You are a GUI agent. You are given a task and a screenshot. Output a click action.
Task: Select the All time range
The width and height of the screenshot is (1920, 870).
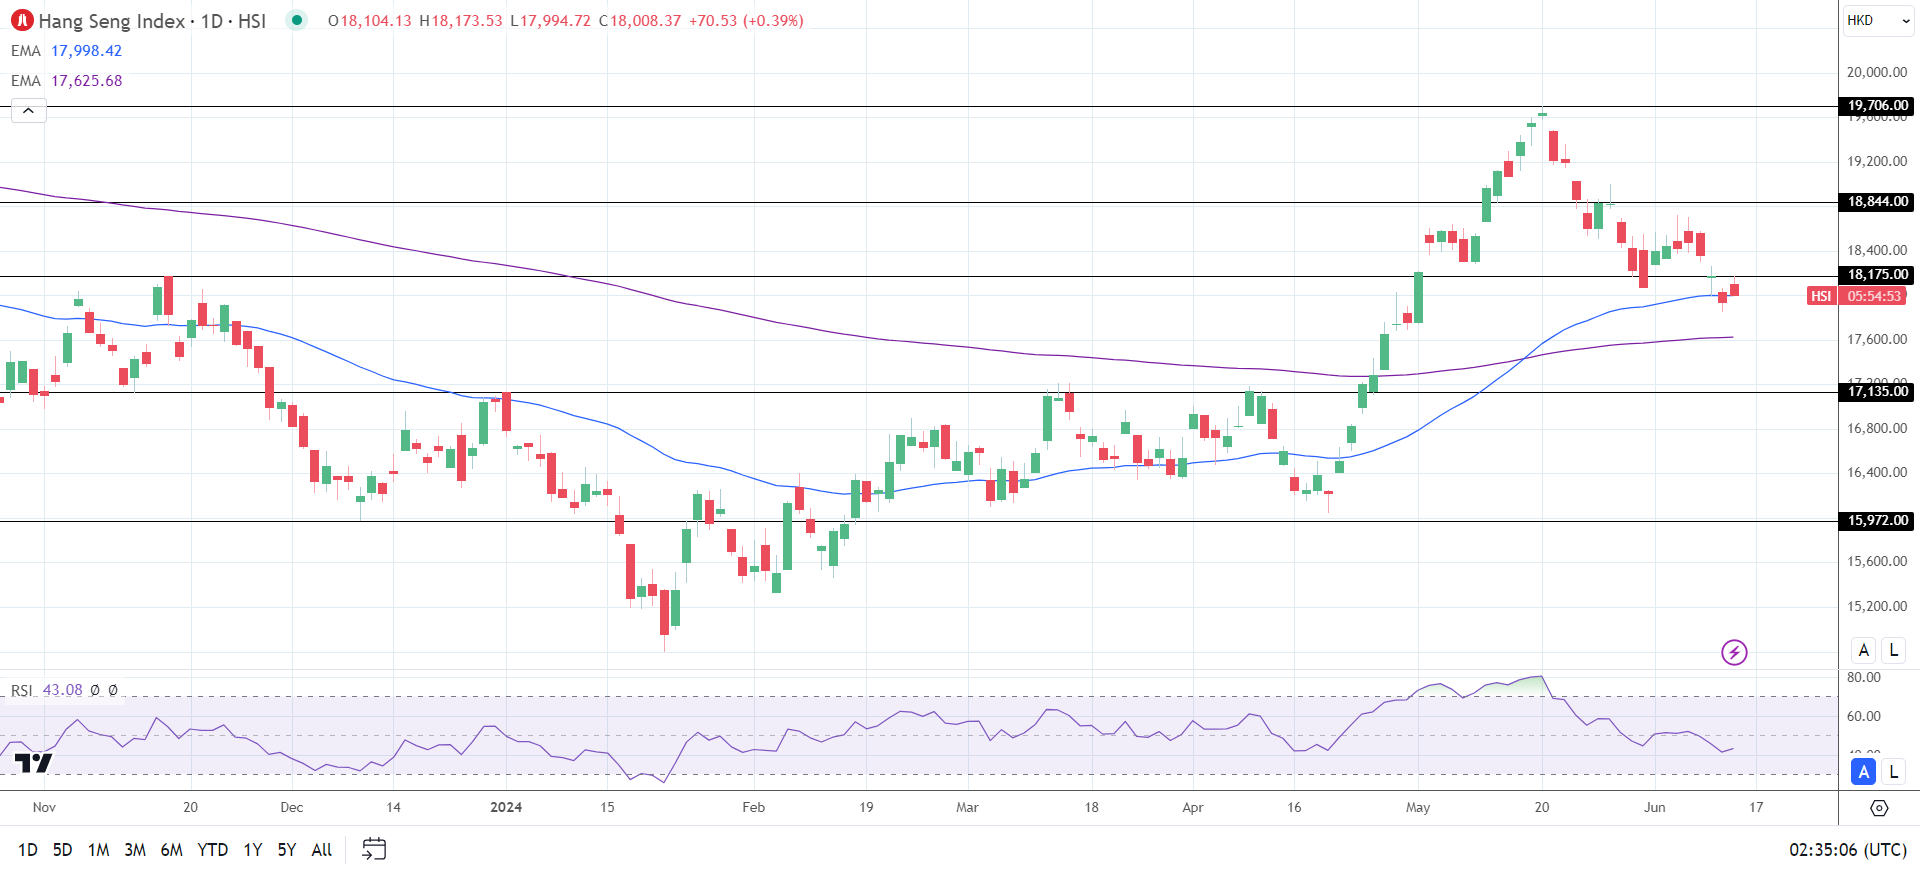[322, 850]
